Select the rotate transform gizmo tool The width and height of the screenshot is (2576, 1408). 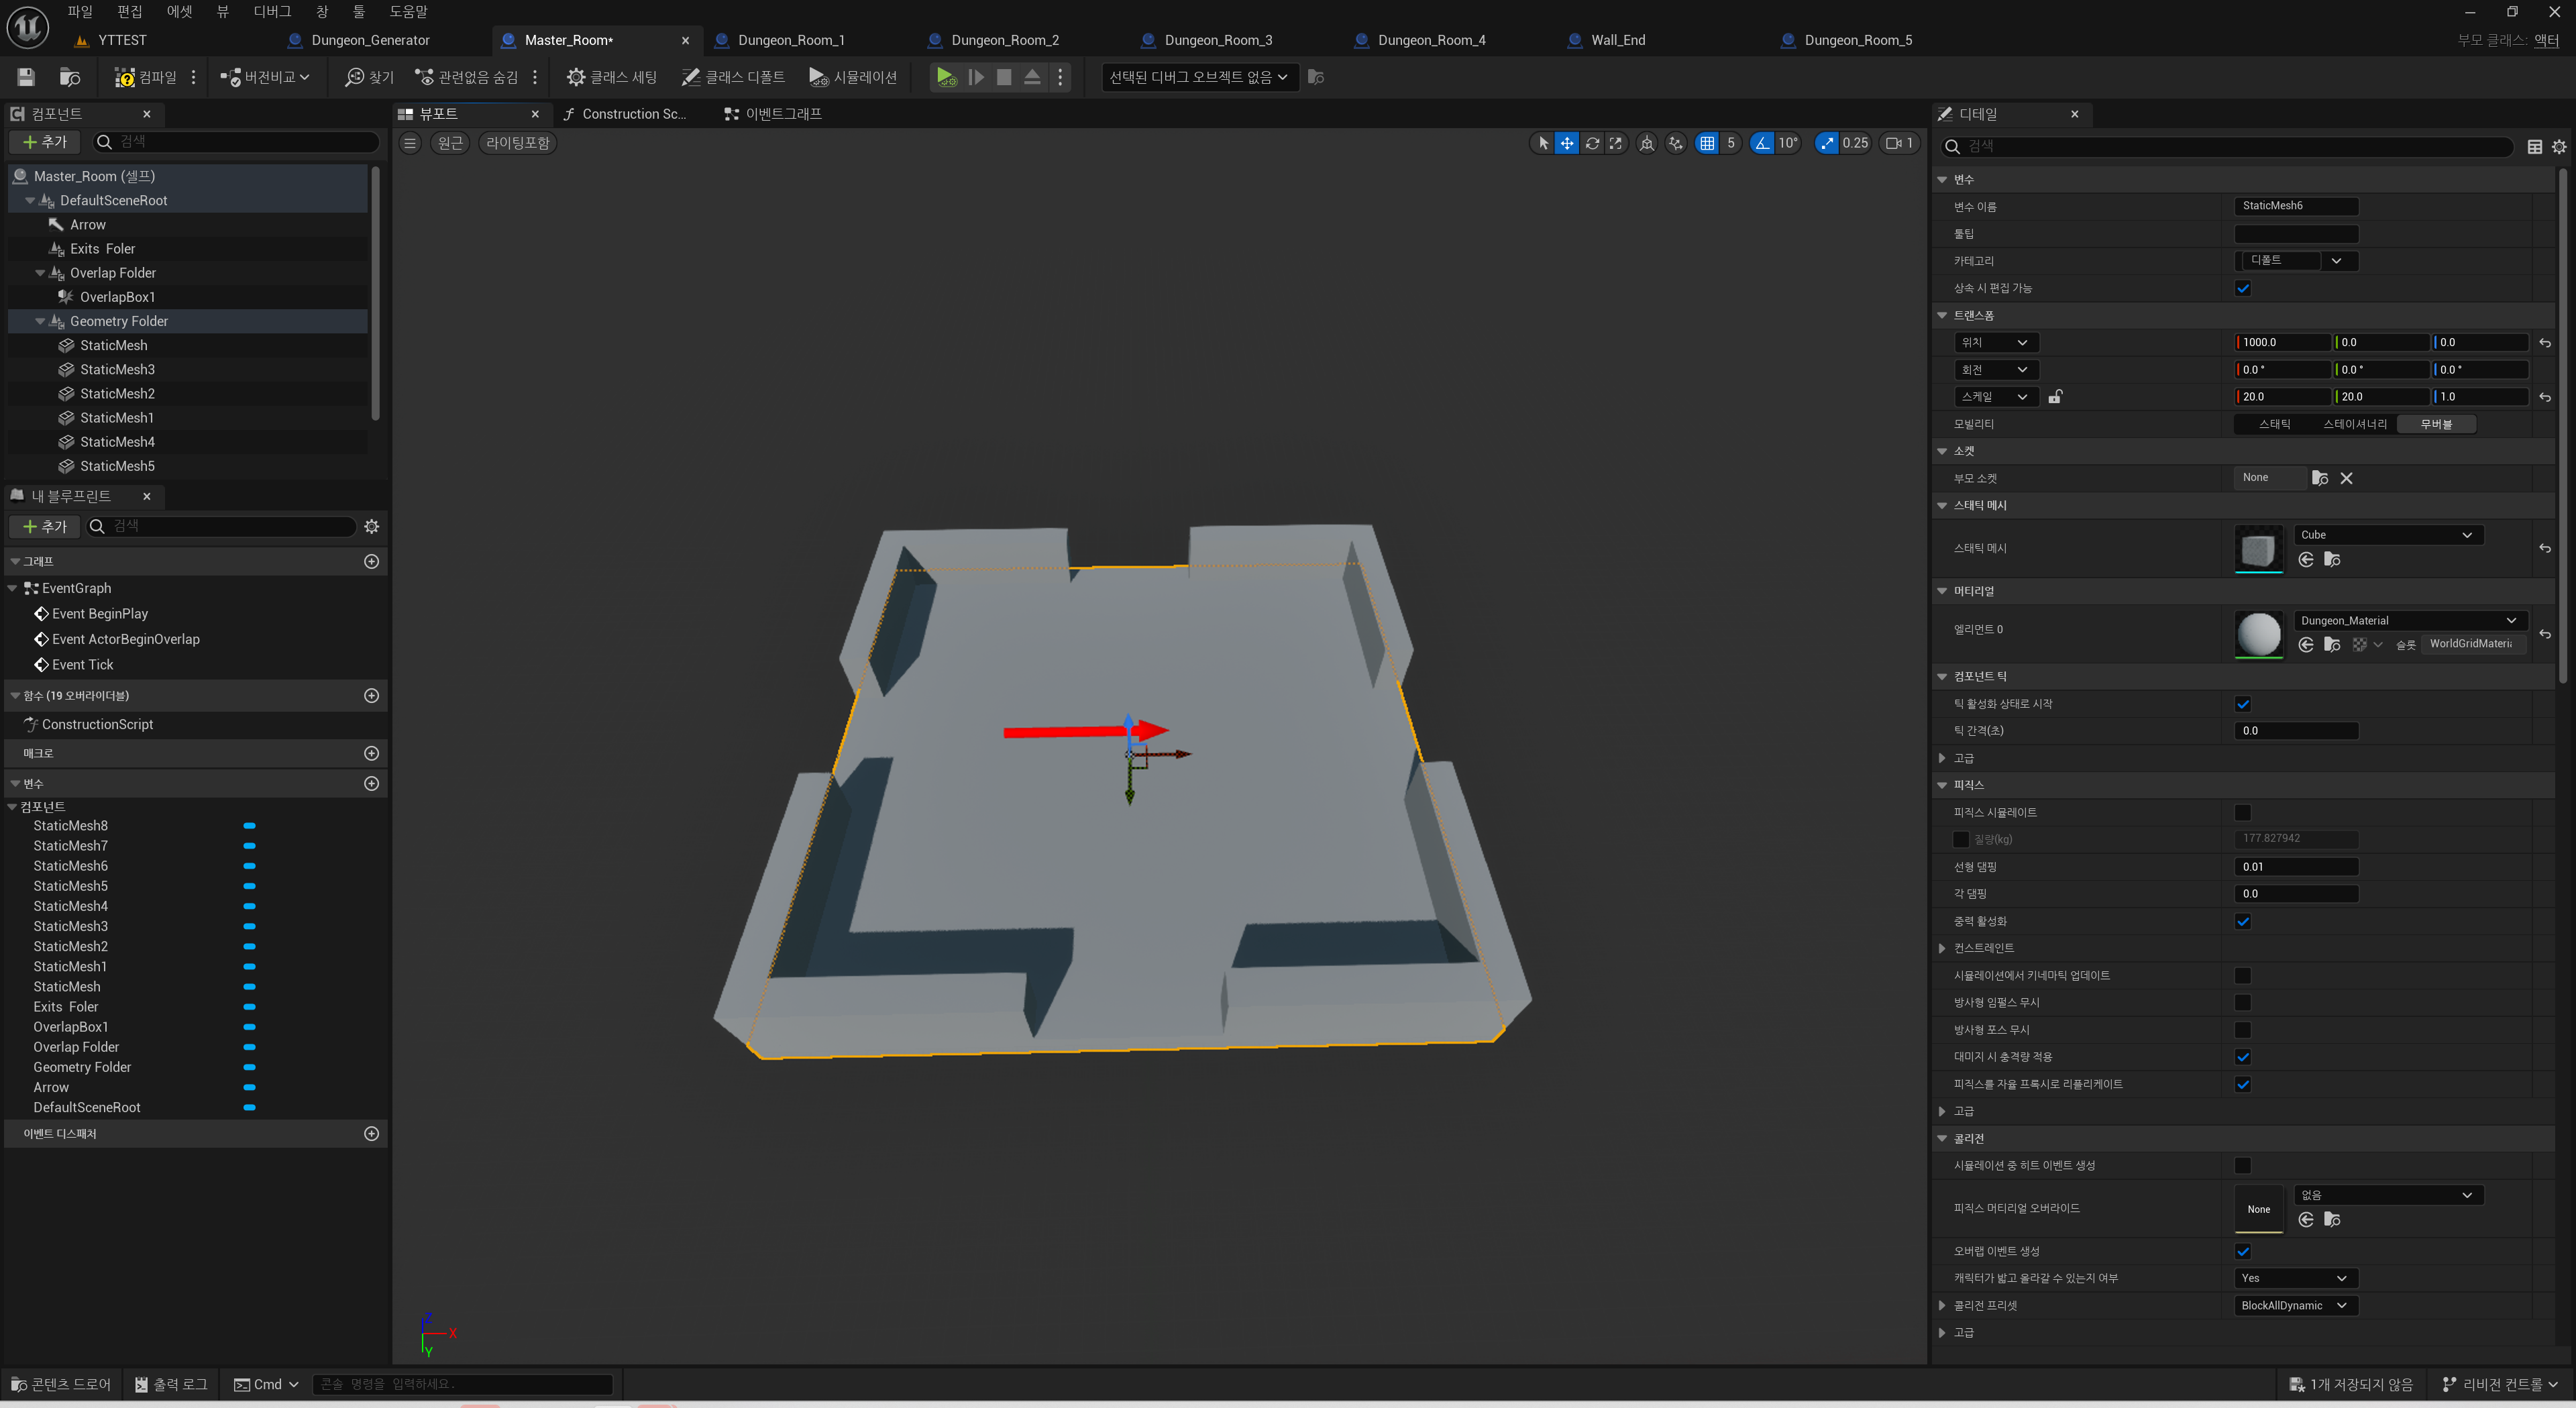click(x=1592, y=143)
